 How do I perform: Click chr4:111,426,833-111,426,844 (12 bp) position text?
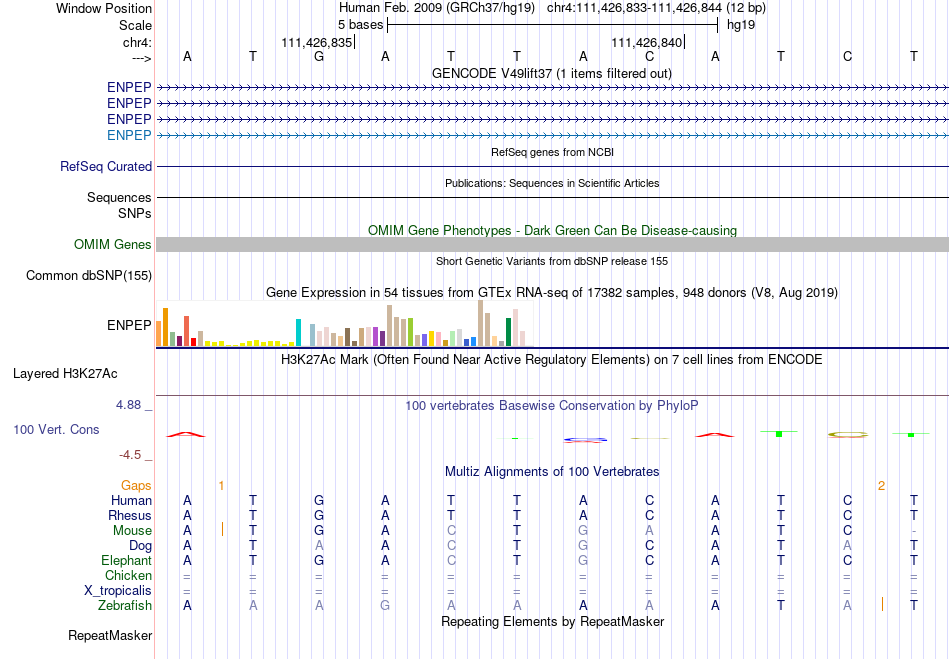click(656, 8)
